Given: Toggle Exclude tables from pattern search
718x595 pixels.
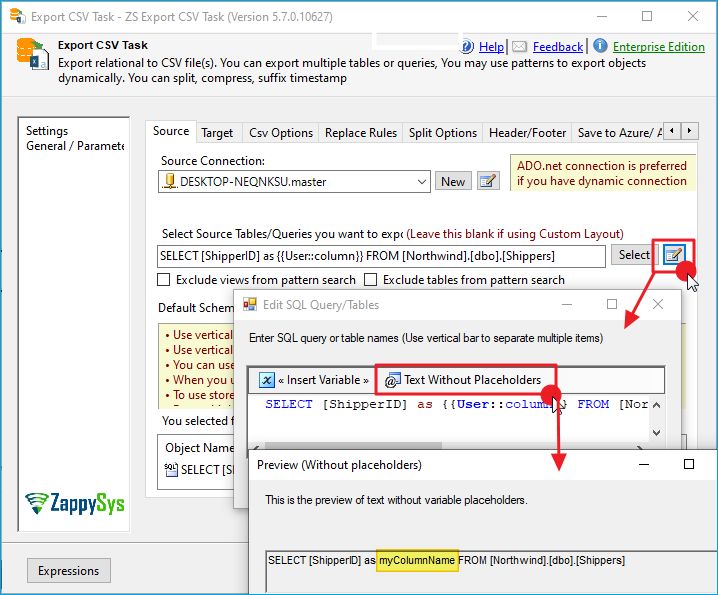Looking at the screenshot, I should pyautogui.click(x=371, y=280).
